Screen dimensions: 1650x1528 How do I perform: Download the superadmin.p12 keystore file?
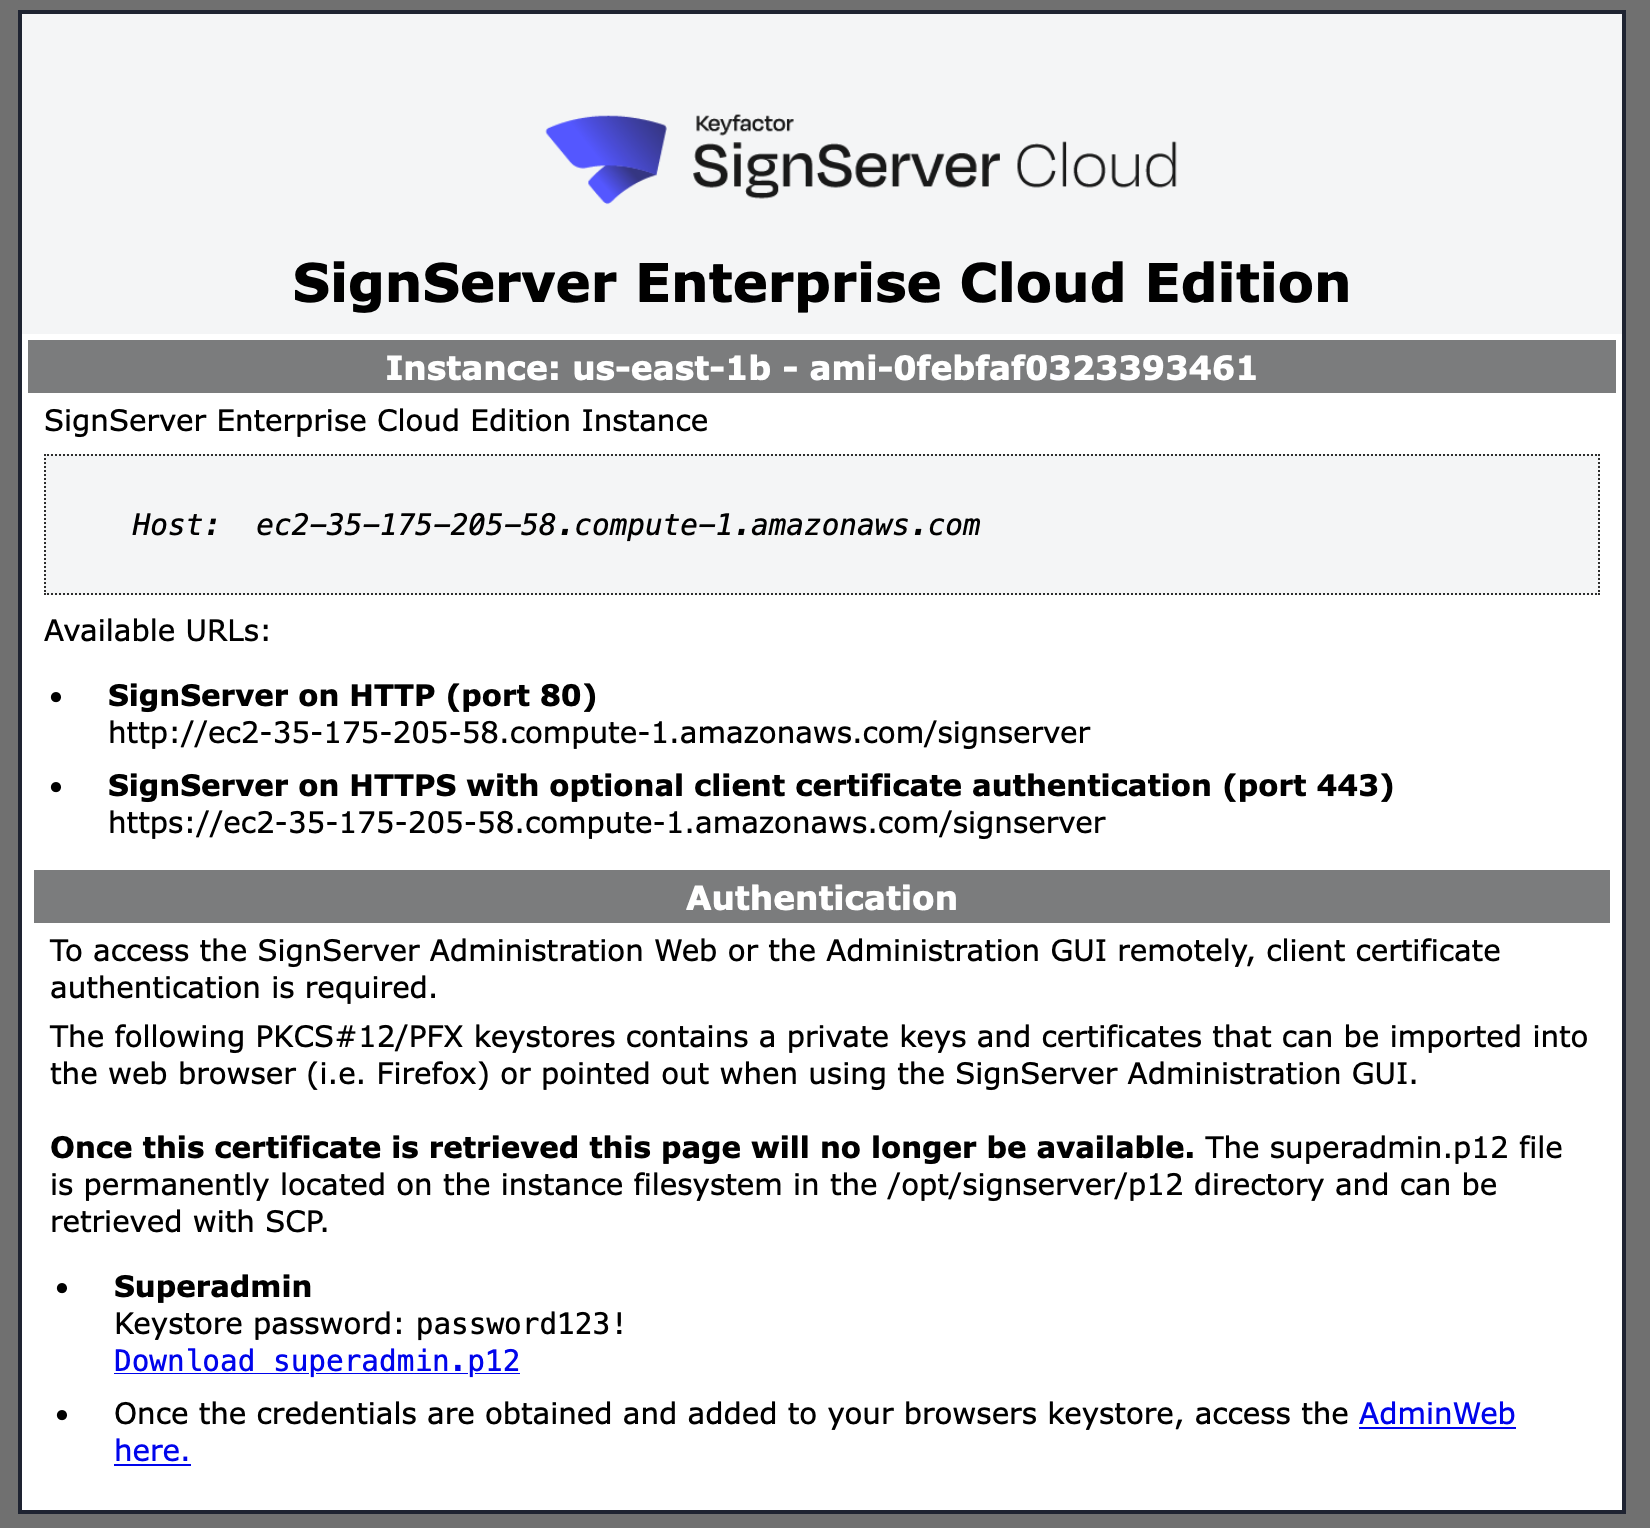tap(317, 1361)
